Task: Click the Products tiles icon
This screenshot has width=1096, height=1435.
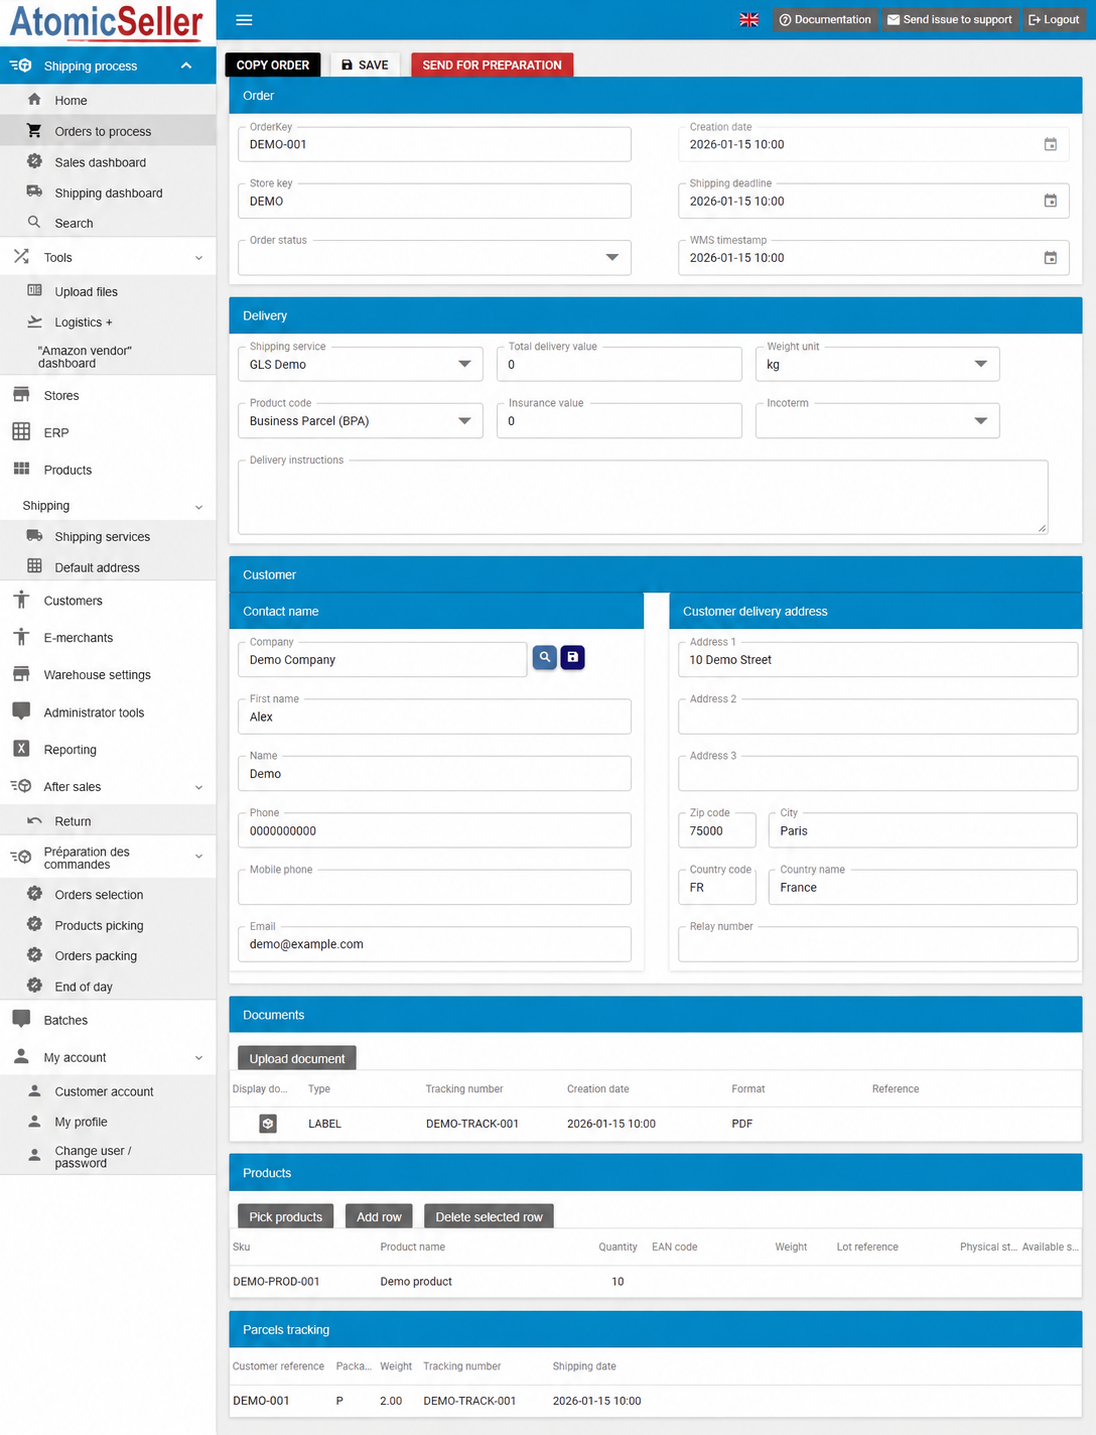Action: click(x=21, y=469)
